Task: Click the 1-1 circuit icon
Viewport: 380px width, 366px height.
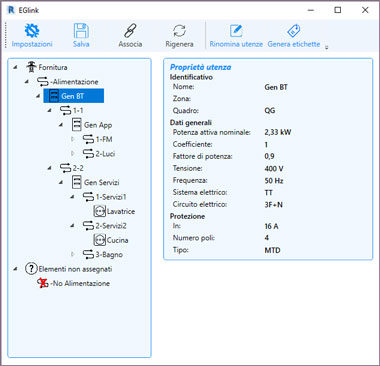Action: coord(66,110)
